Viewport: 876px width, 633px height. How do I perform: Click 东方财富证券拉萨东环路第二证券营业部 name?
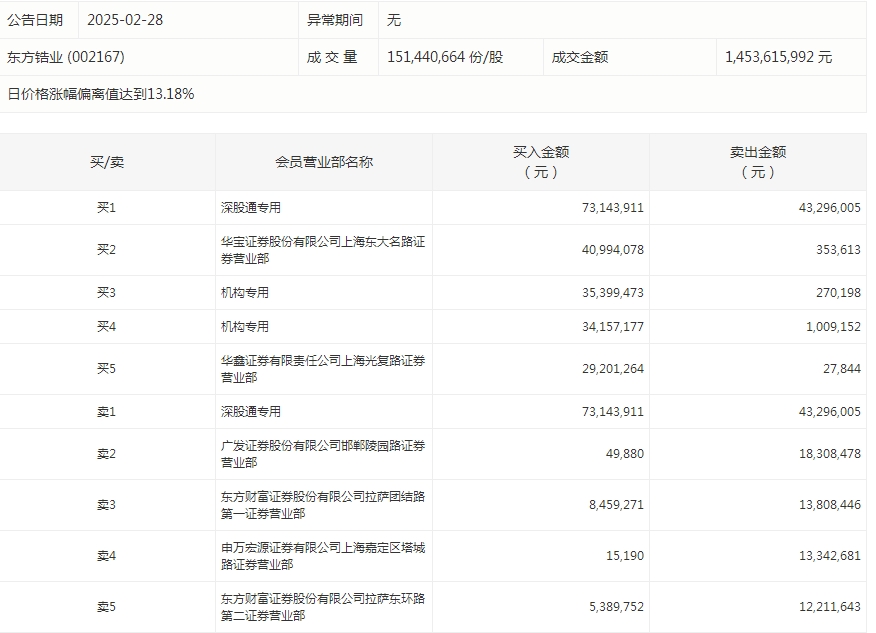[x=323, y=607]
